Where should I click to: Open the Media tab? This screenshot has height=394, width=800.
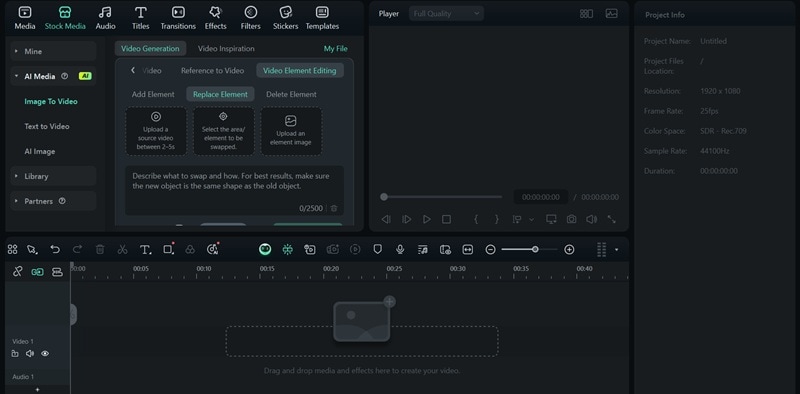pos(24,18)
